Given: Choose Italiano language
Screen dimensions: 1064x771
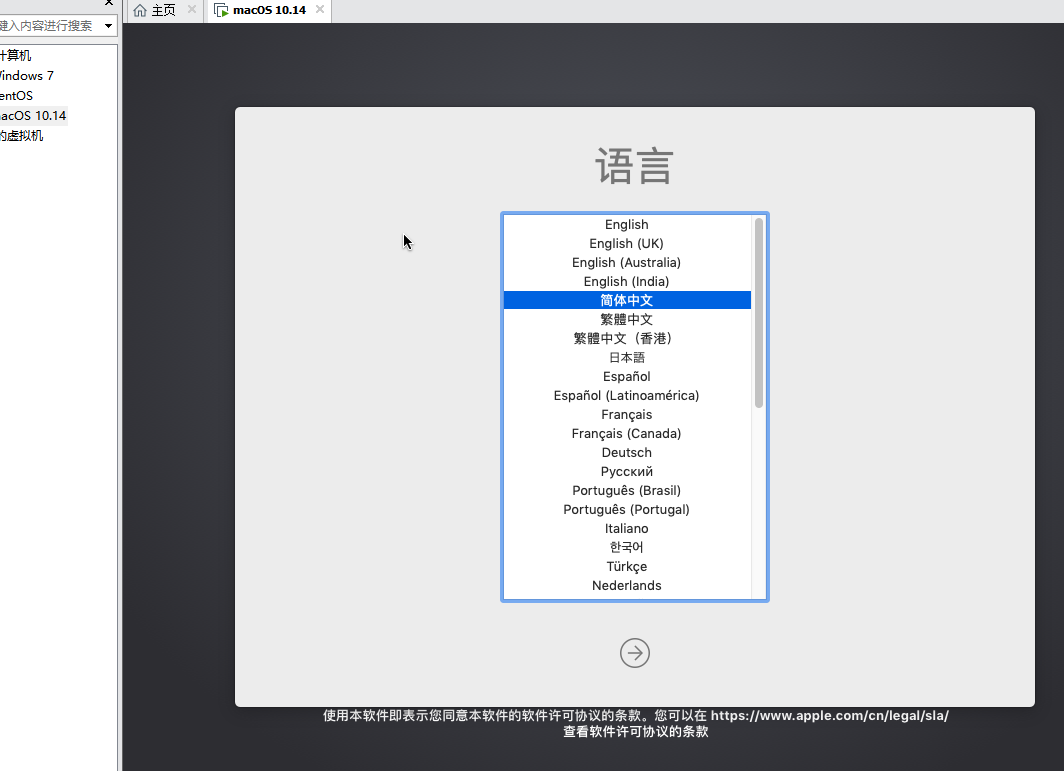Looking at the screenshot, I should [x=627, y=529].
